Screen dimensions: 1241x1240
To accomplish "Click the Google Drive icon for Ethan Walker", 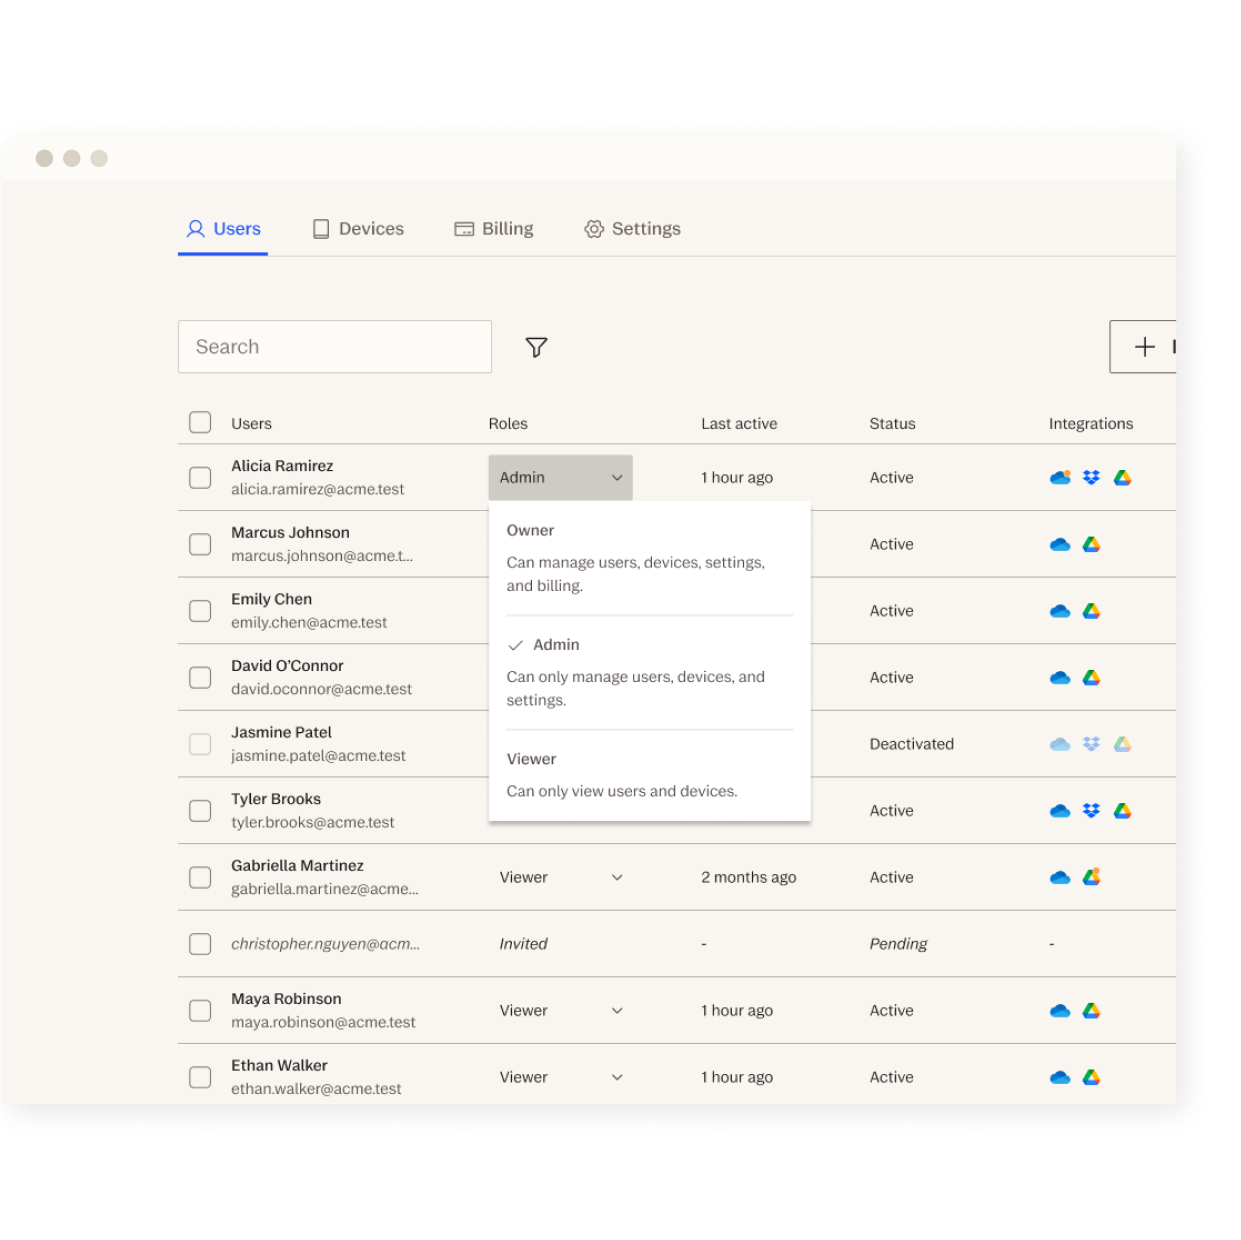I will click(1091, 1077).
